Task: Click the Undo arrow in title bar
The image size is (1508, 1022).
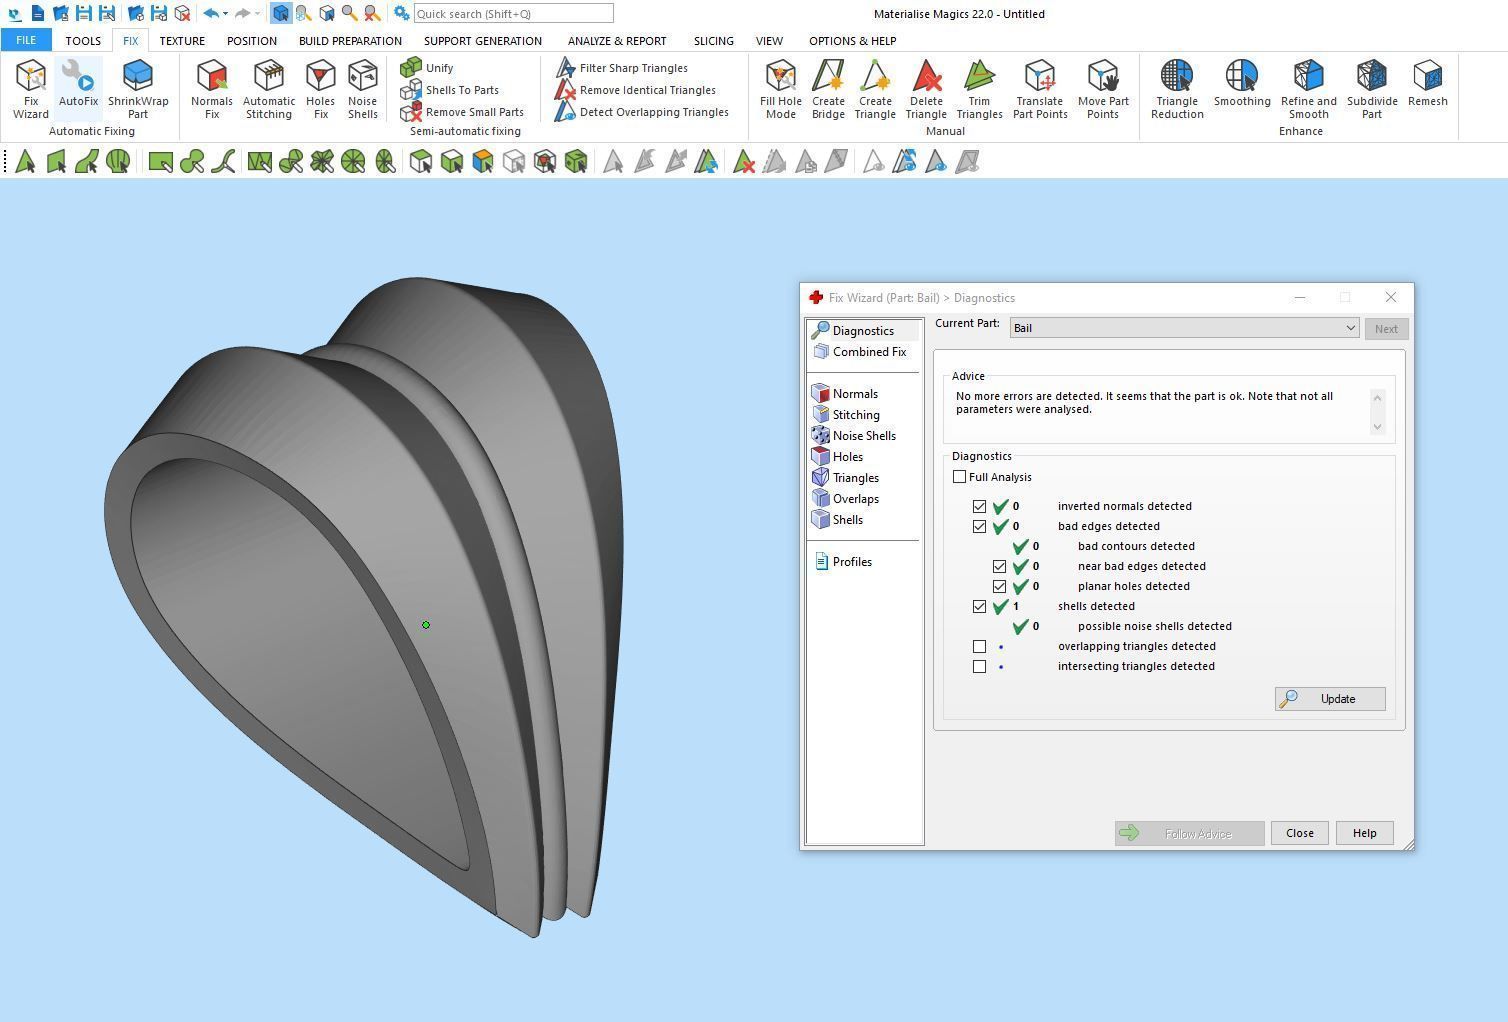Action: 210,14
